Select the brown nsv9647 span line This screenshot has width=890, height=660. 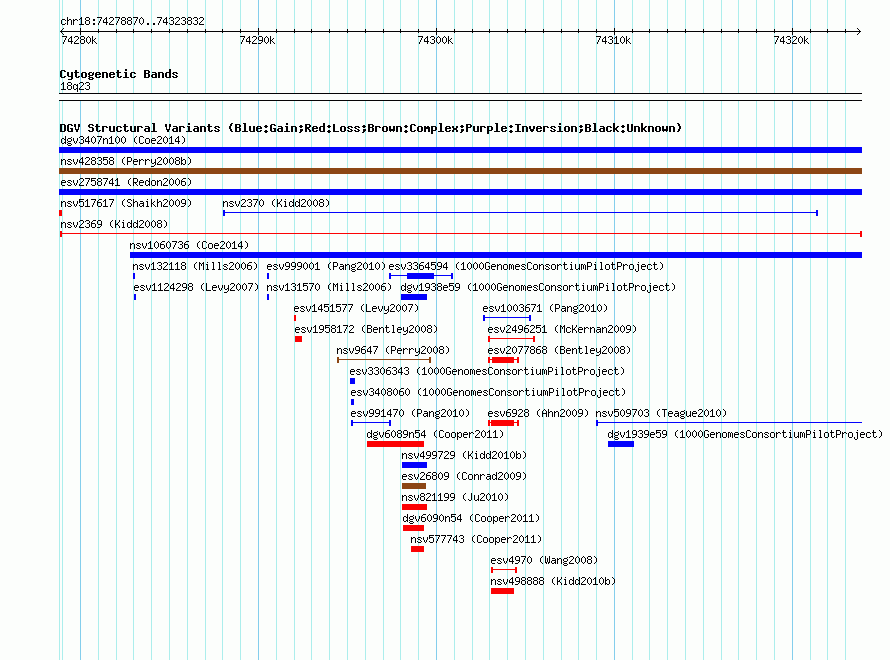click(384, 360)
